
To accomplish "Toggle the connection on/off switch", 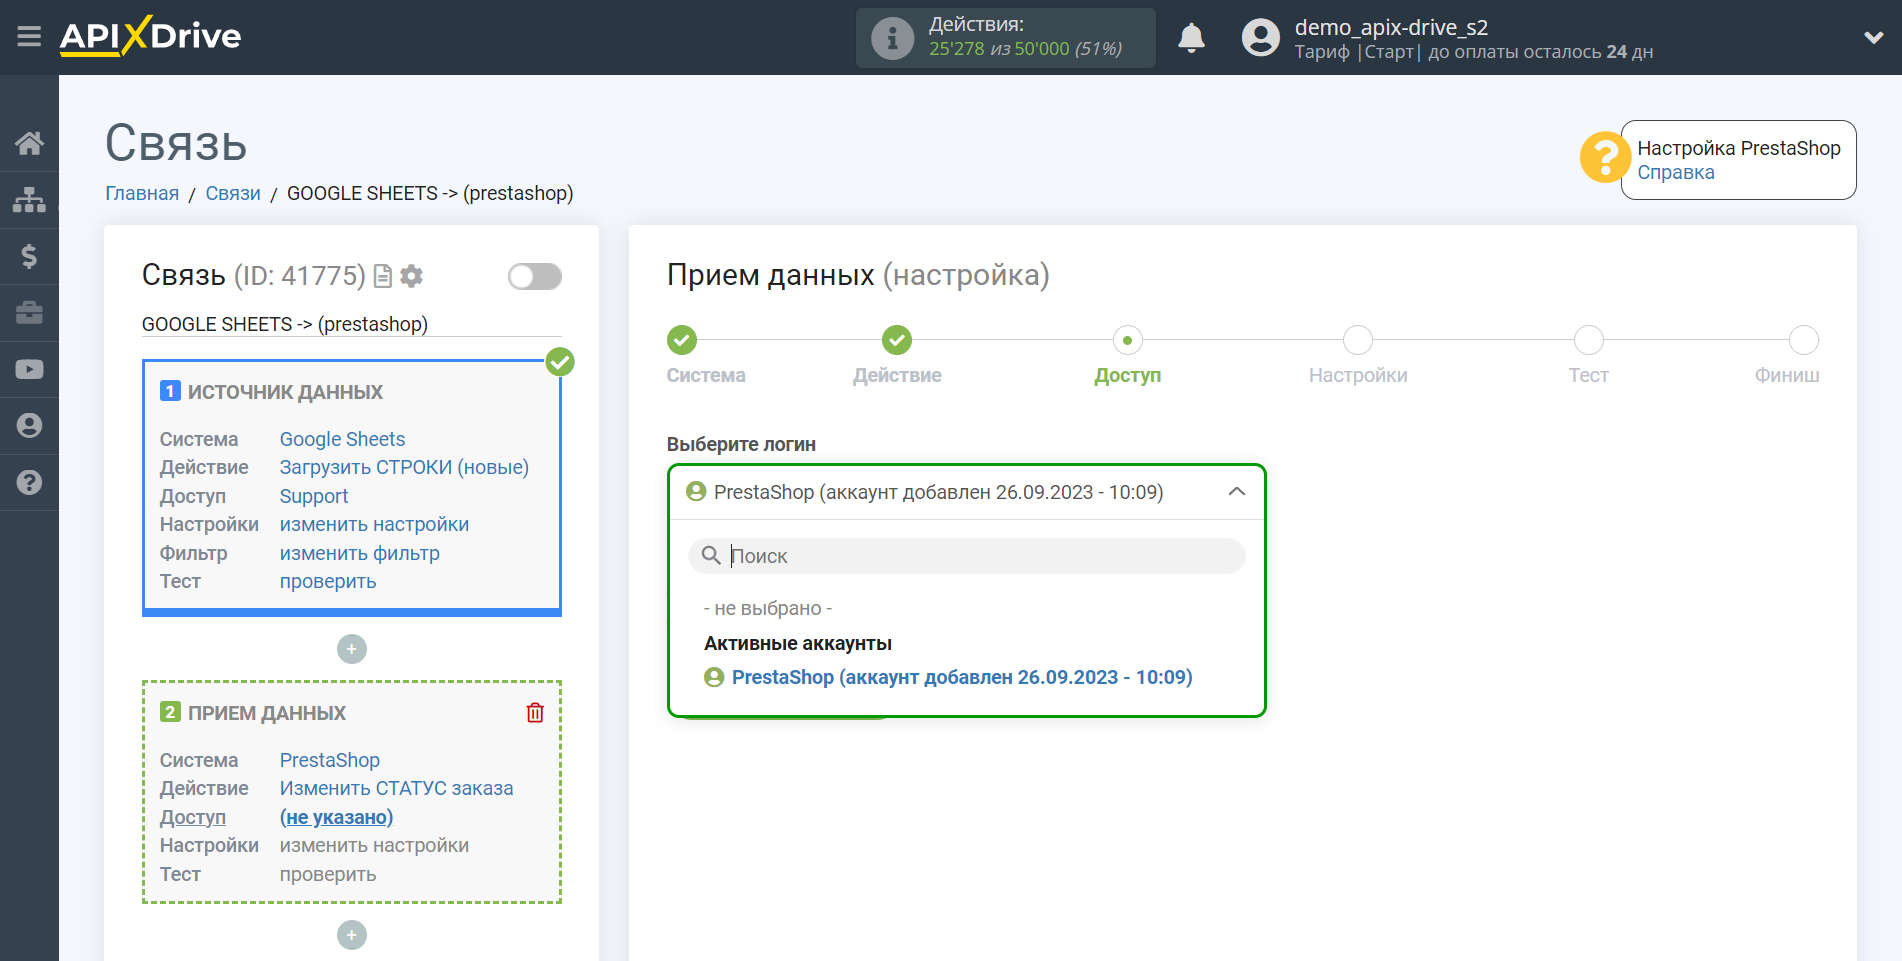I will (534, 276).
